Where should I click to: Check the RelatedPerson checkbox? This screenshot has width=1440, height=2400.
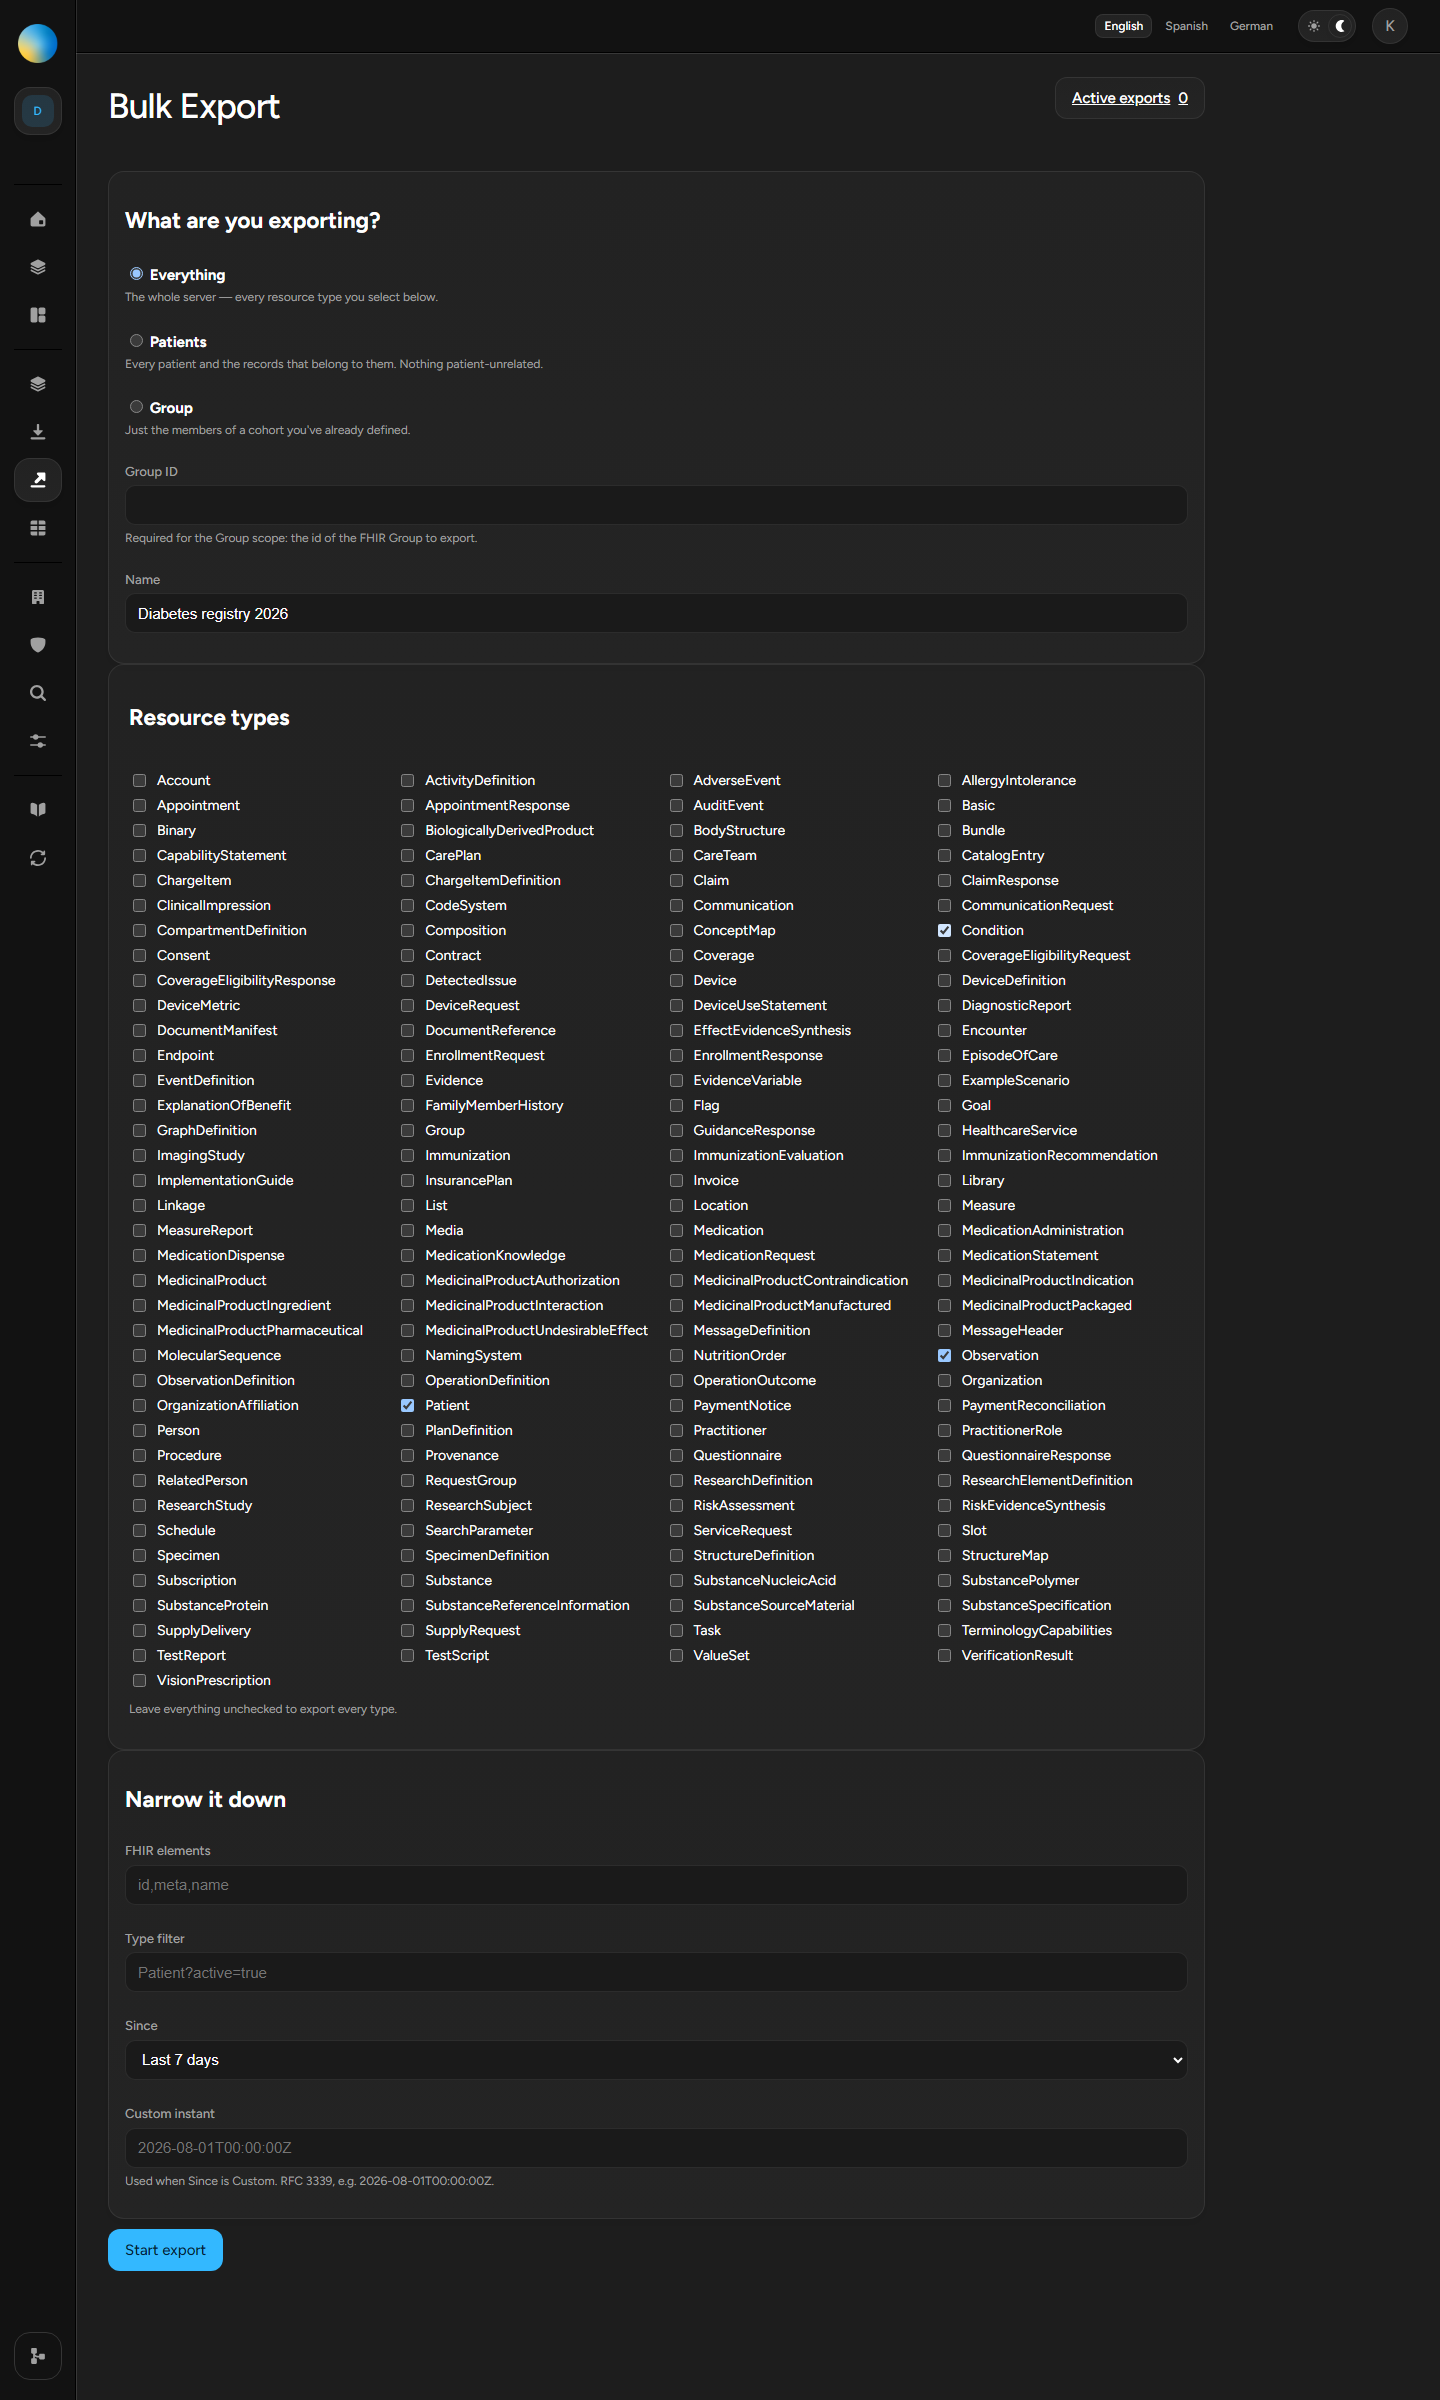pyautogui.click(x=140, y=1481)
